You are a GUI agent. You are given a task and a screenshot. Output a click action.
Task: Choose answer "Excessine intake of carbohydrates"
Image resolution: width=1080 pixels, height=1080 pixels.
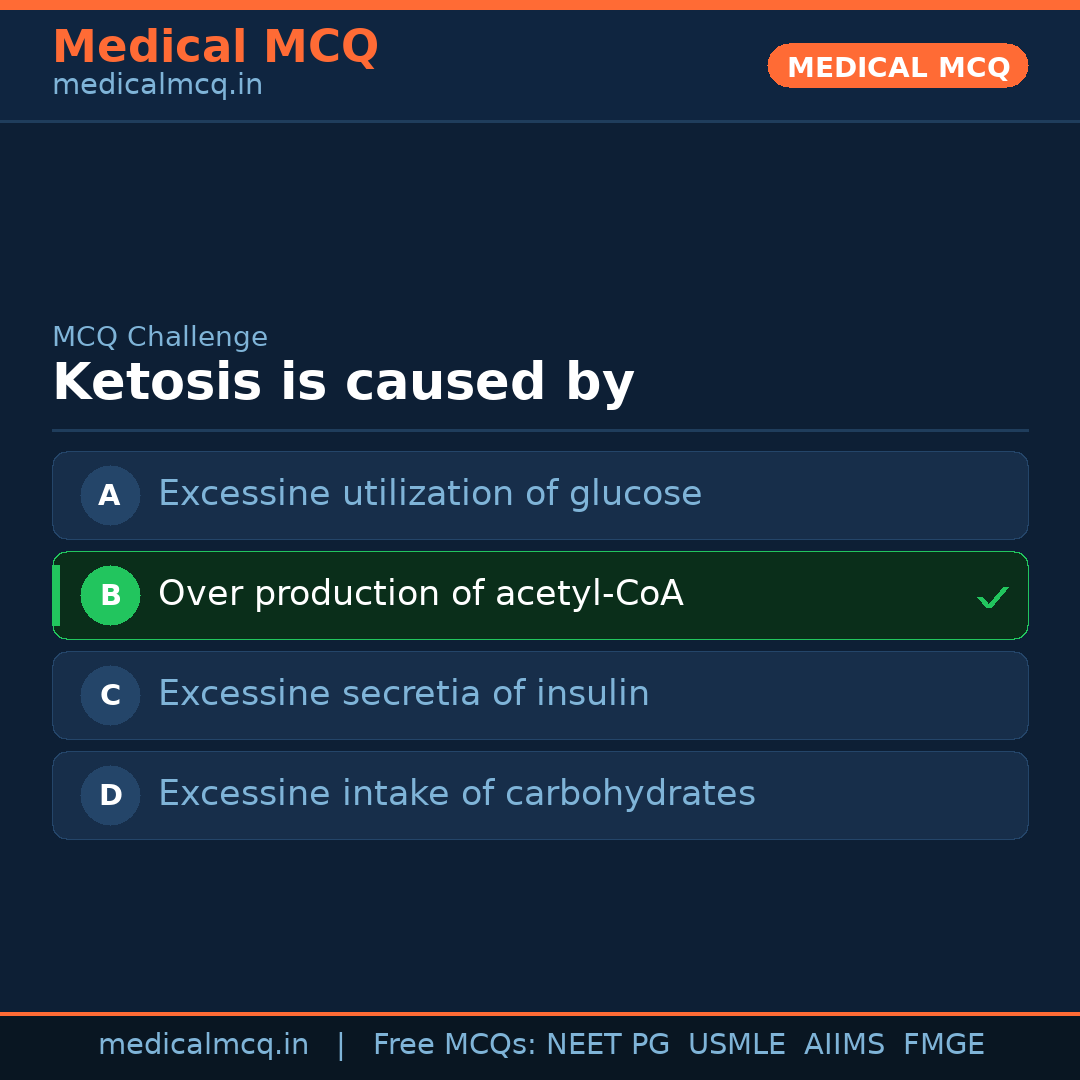(457, 794)
